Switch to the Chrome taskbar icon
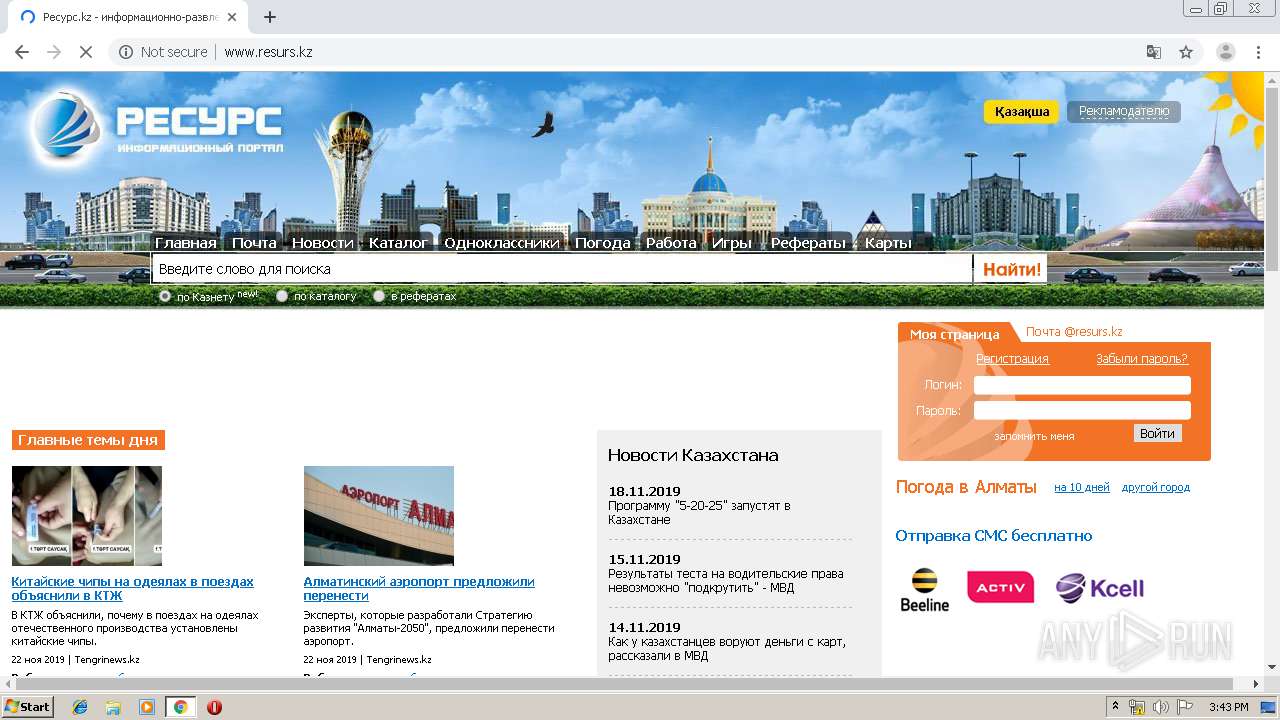 point(180,707)
